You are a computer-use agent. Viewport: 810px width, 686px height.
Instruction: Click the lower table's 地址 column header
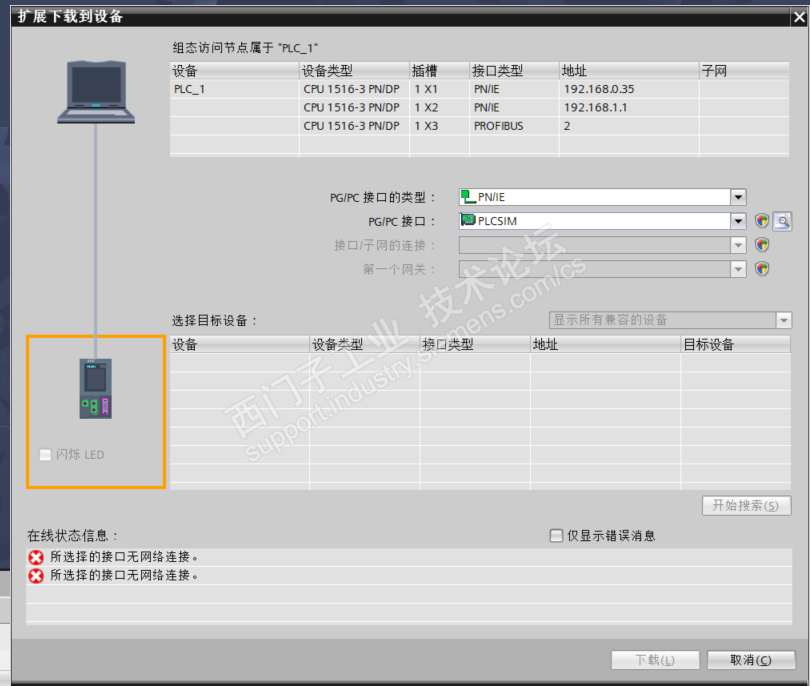tap(605, 345)
